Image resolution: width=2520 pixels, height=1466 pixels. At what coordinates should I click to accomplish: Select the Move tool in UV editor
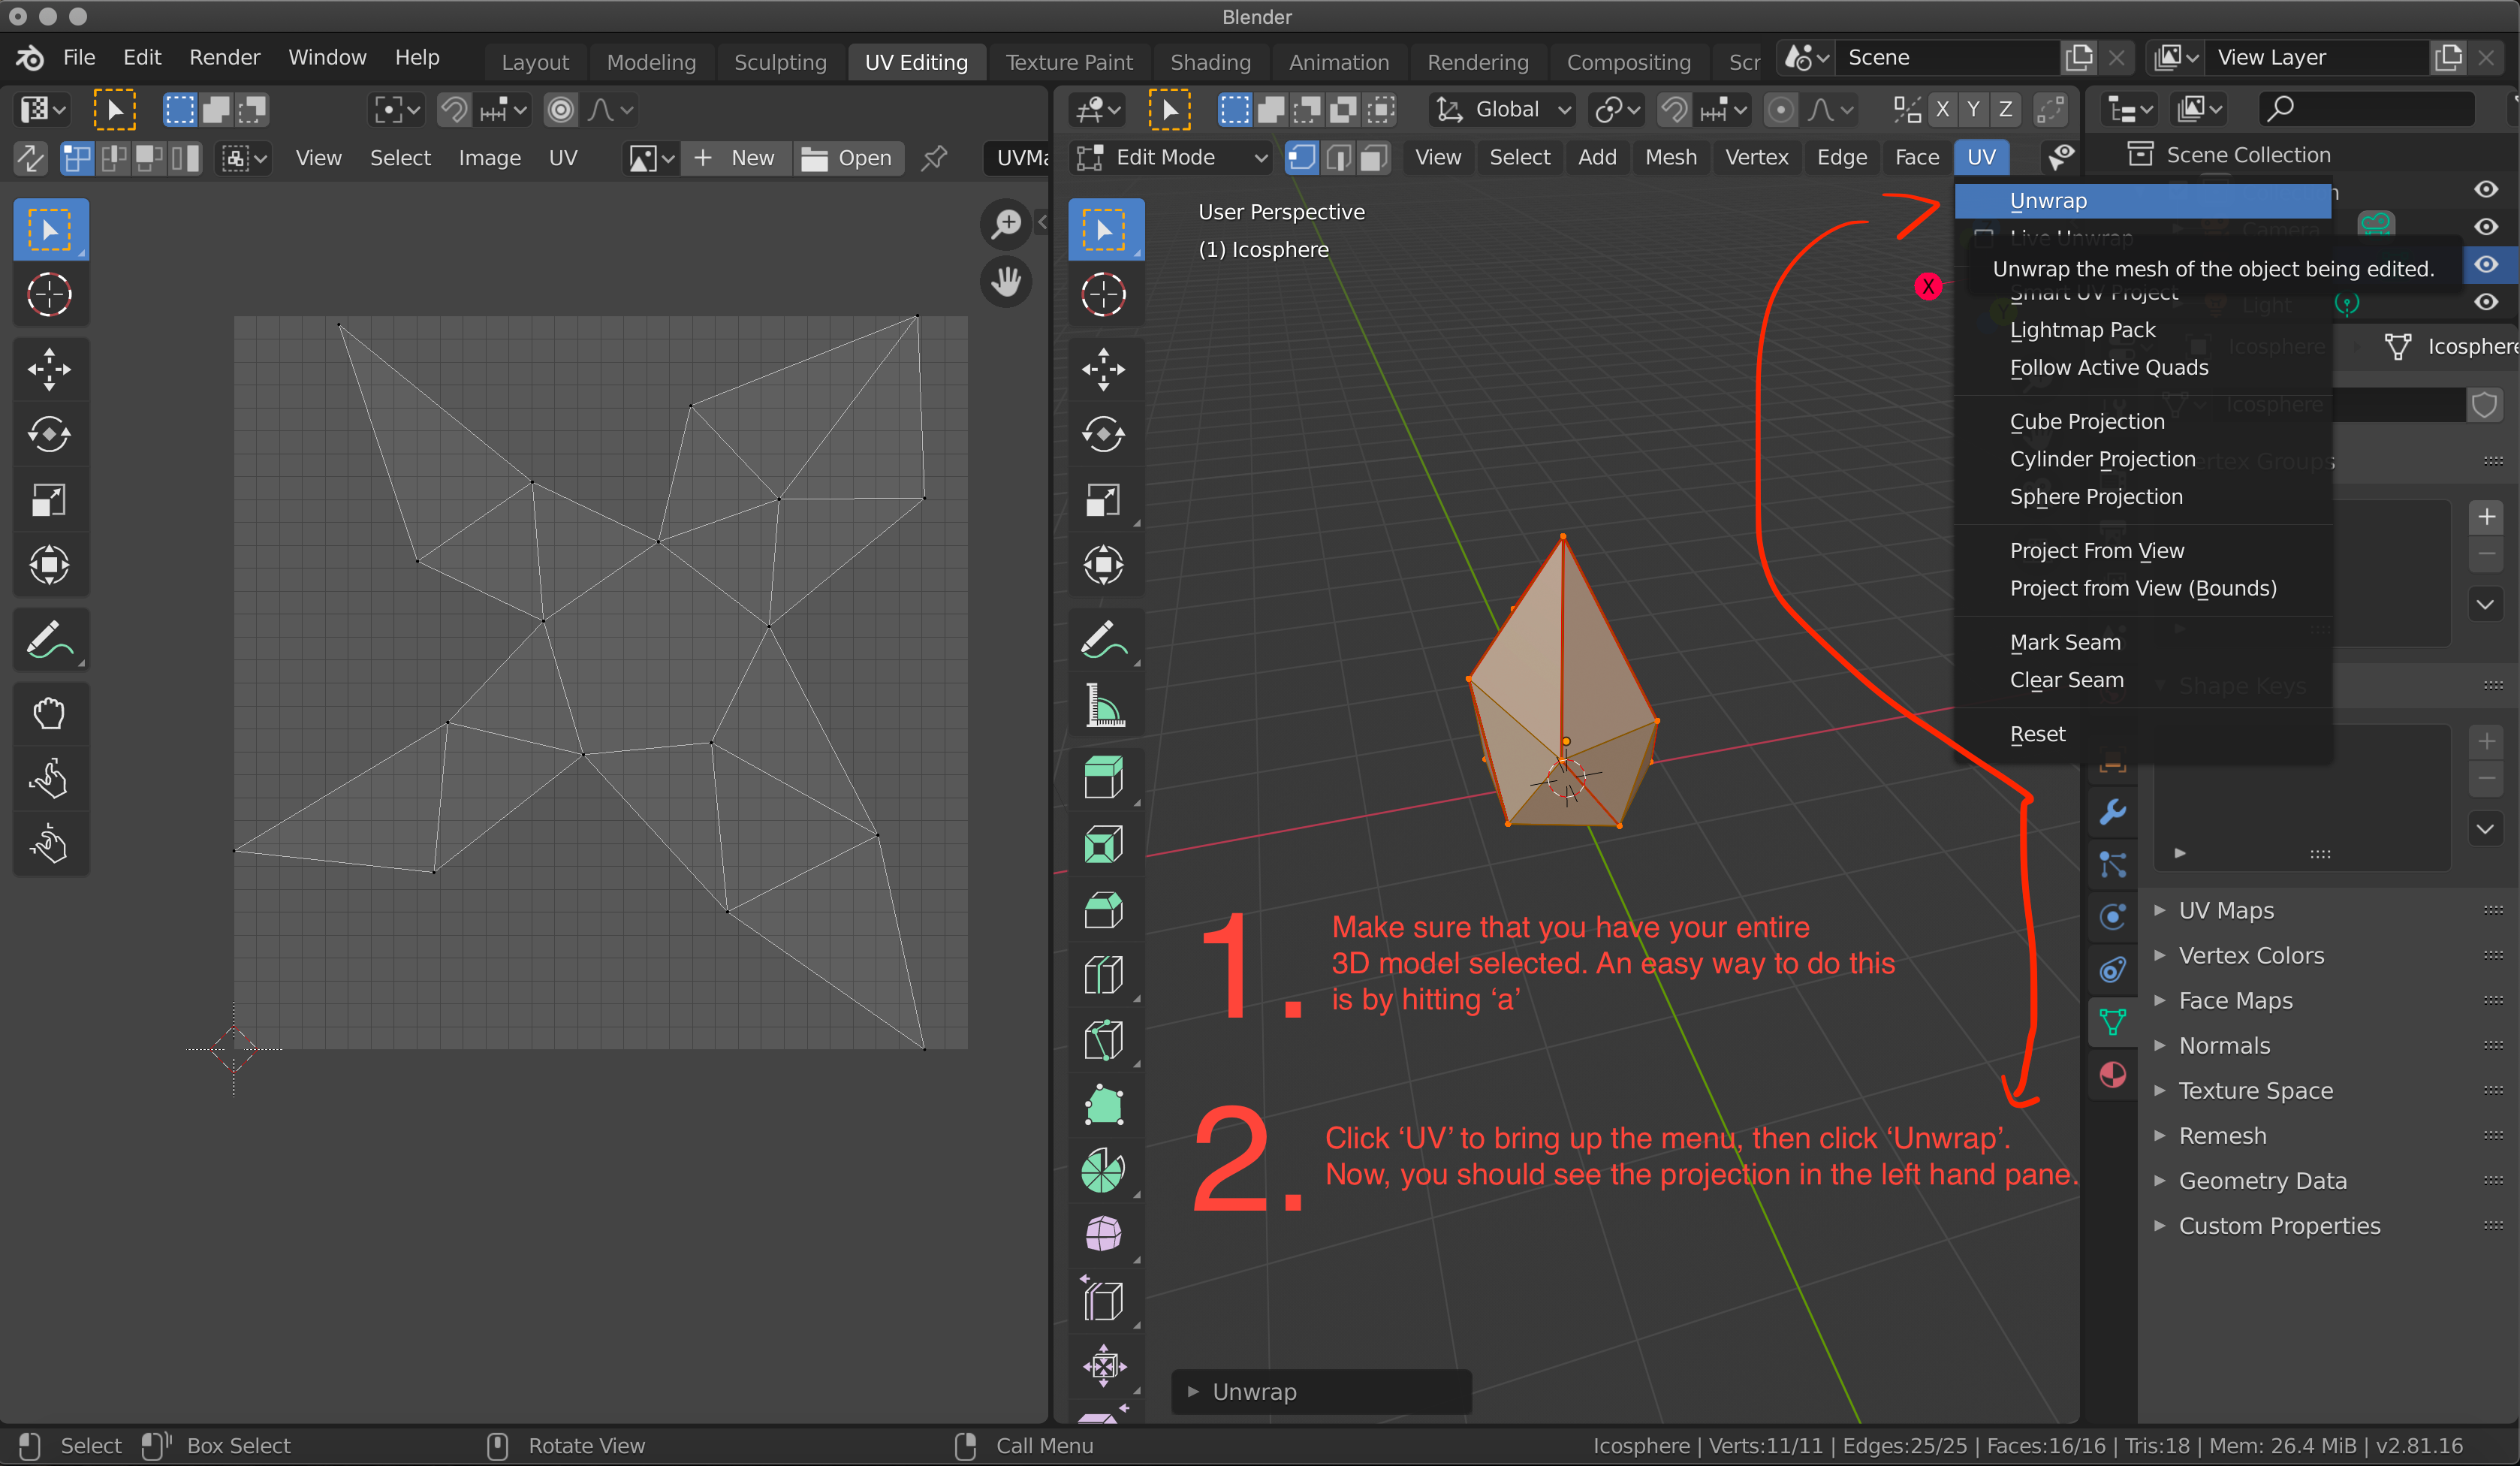tap(50, 370)
